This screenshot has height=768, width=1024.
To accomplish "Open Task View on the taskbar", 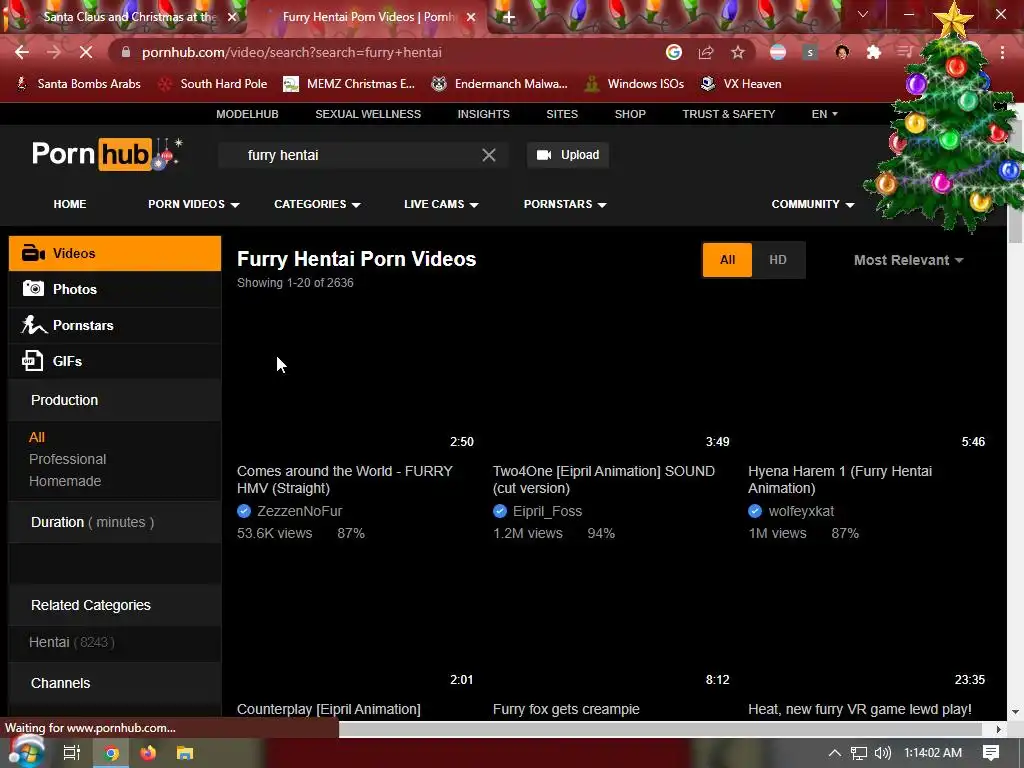I will [x=72, y=753].
